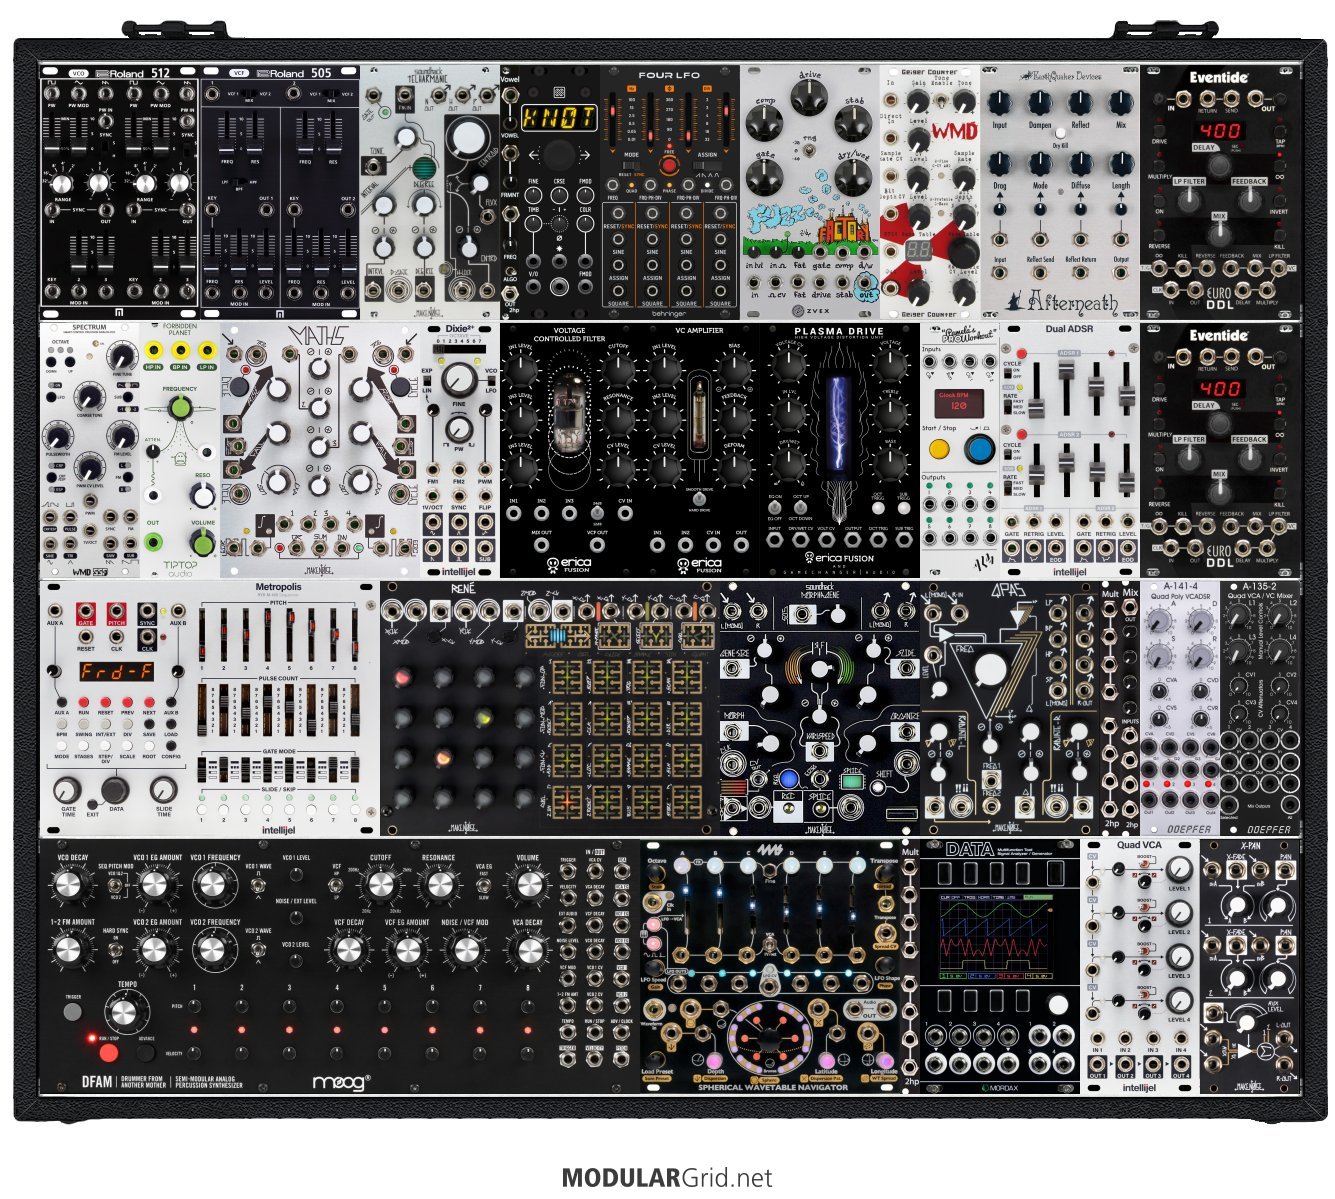Click the Input knob on Afterneath
This screenshot has width=1335, height=1199.
1000,104
